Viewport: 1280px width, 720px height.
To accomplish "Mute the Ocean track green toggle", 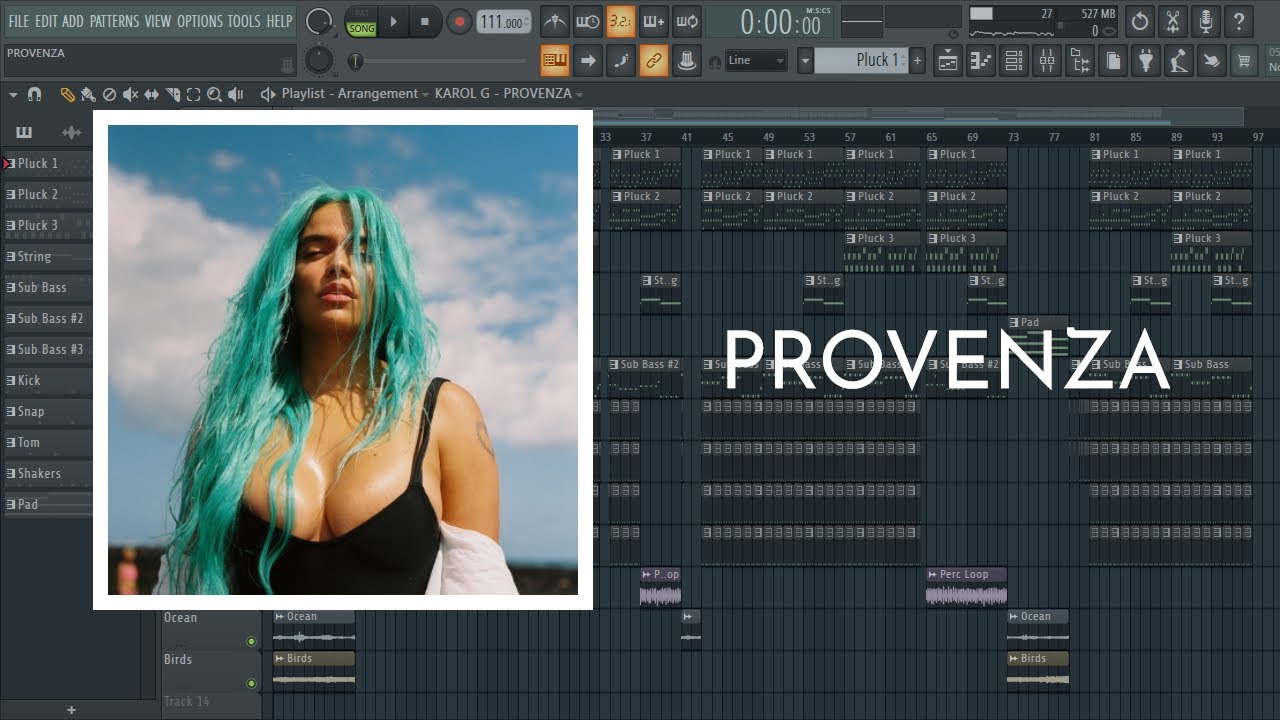I will pyautogui.click(x=251, y=642).
